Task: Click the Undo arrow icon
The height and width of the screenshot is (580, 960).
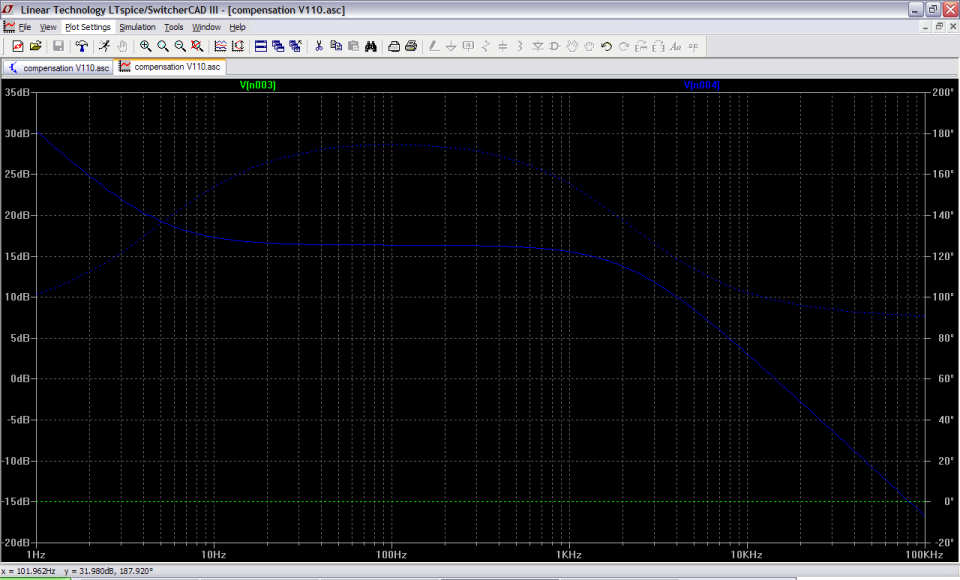Action: (606, 46)
